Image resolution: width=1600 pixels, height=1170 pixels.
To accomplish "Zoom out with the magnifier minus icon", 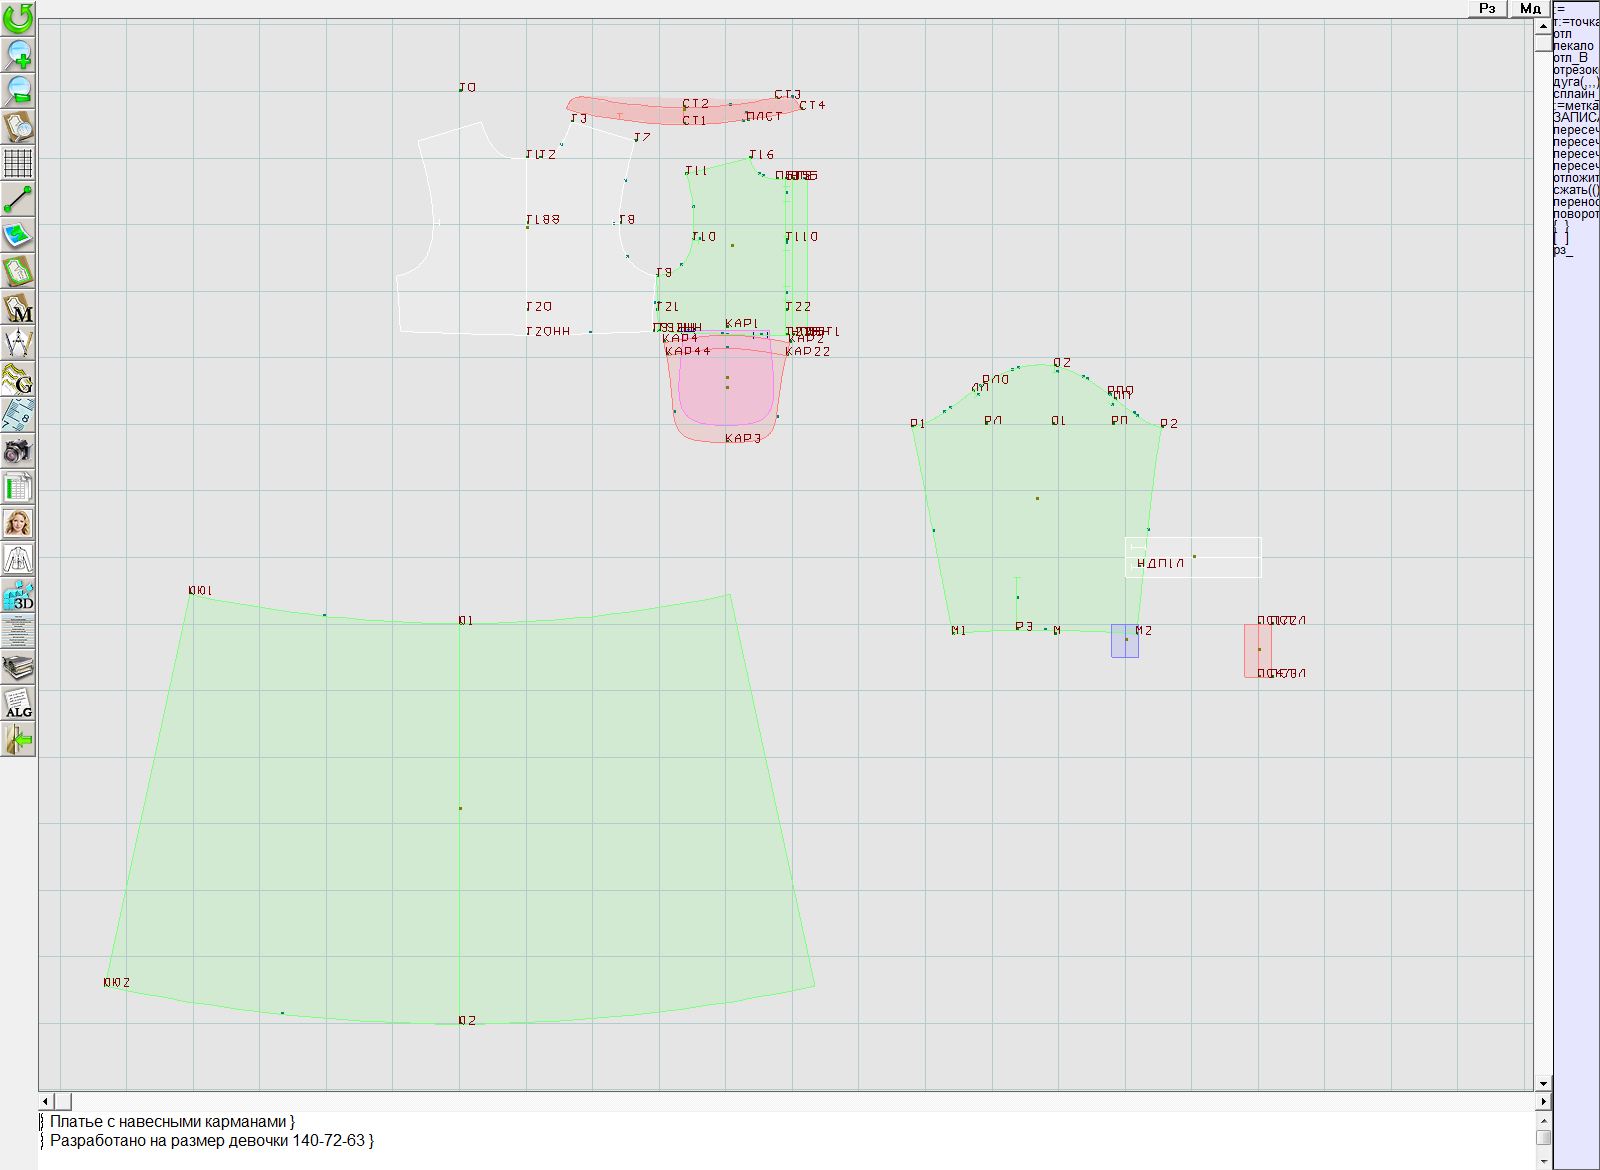I will coord(18,90).
